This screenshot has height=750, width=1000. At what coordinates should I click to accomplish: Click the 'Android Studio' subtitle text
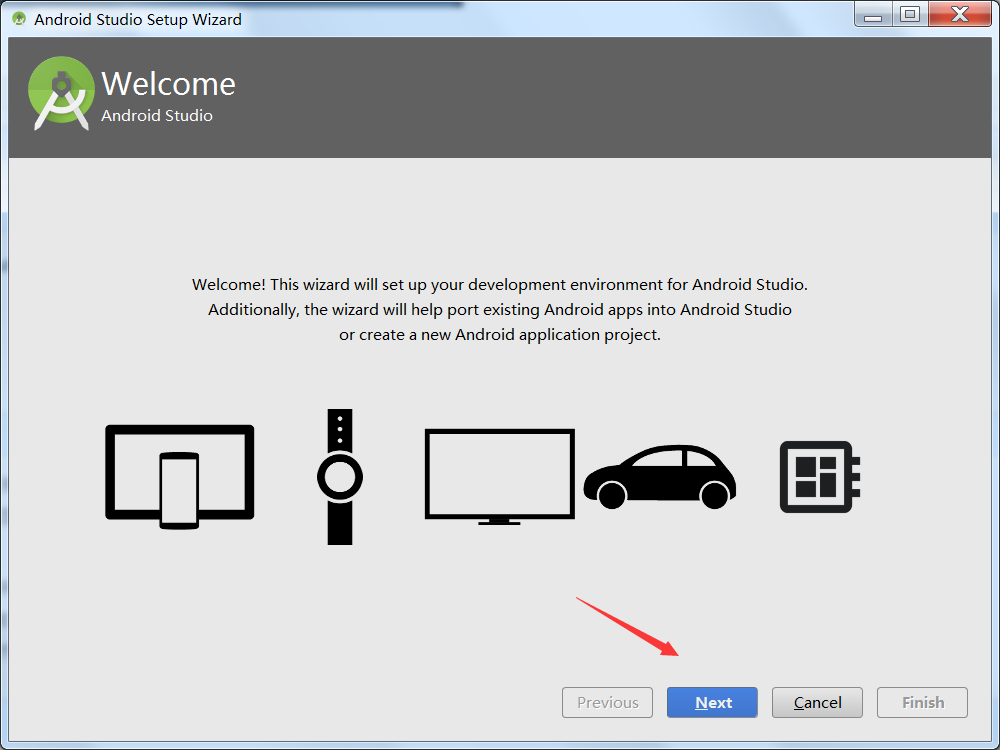[157, 115]
